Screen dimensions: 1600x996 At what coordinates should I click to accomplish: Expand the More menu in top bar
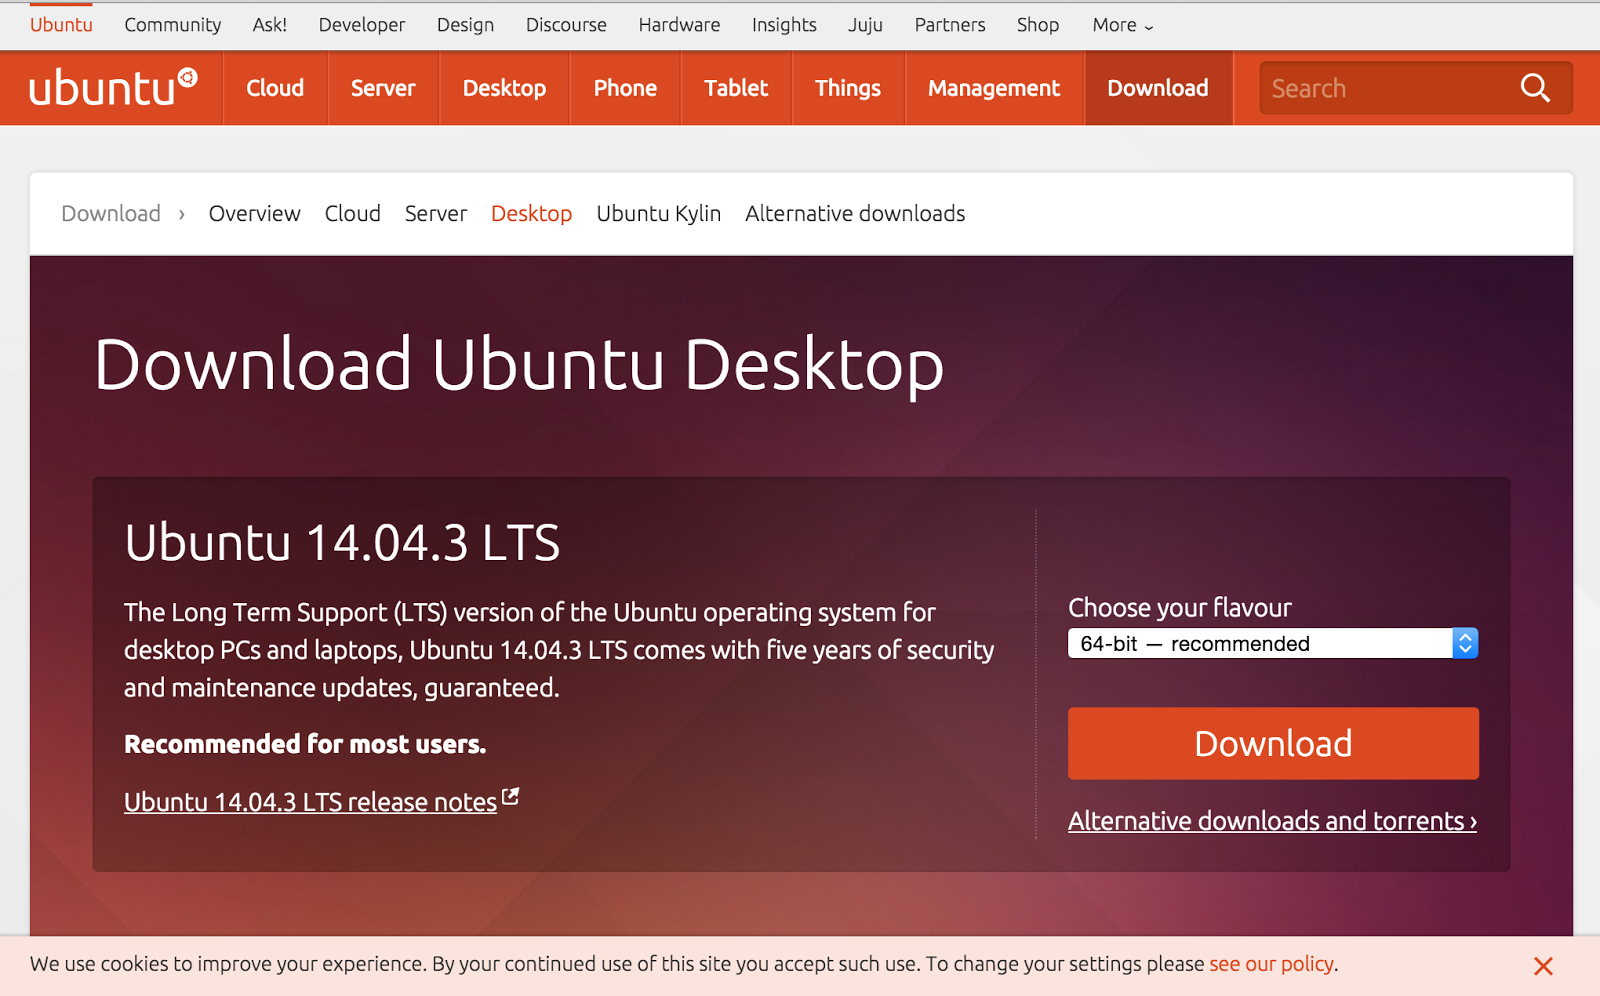pyautogui.click(x=1123, y=25)
